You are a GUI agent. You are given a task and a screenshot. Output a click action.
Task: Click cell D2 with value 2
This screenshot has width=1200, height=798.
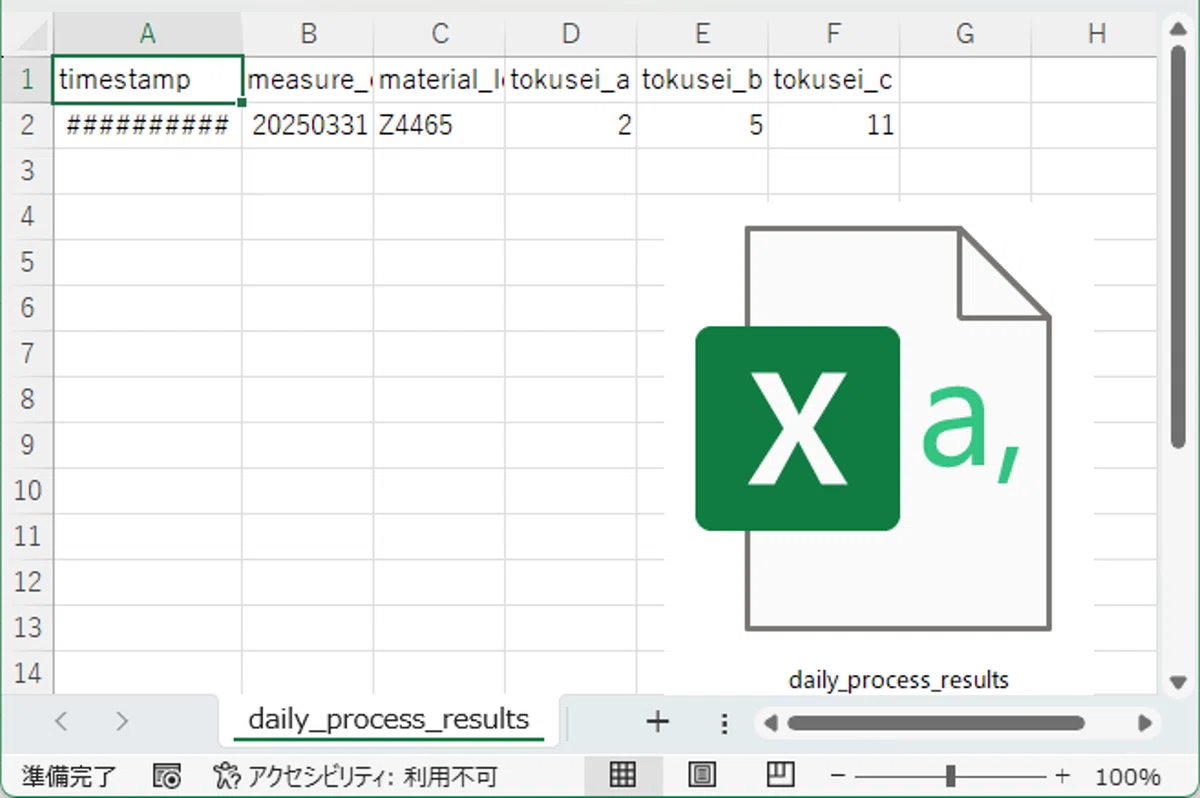[571, 125]
